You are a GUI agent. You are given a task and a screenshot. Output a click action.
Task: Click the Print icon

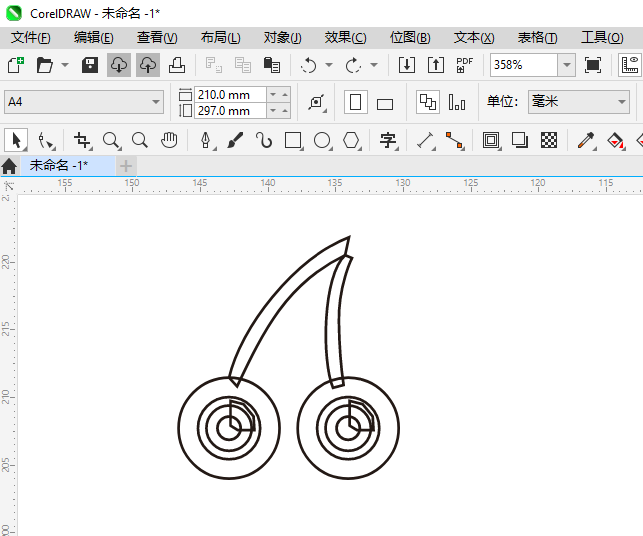pos(177,65)
